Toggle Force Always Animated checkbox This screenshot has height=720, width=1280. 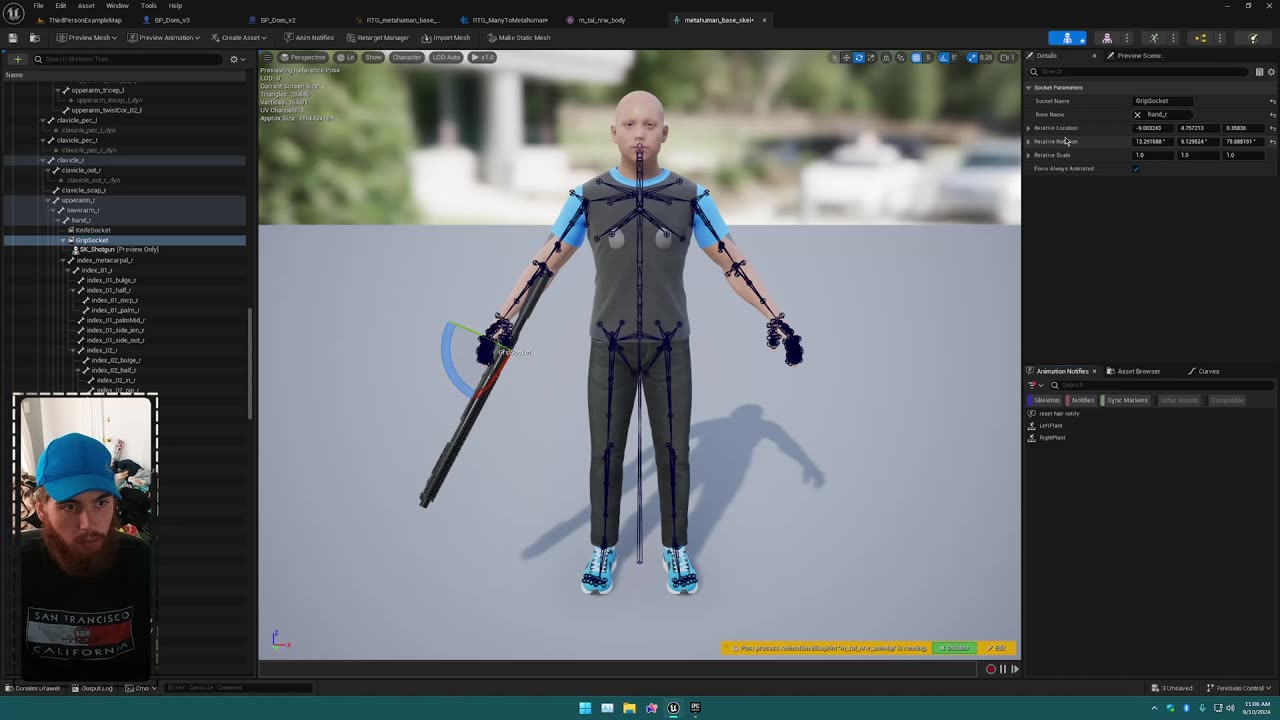coord(1136,169)
